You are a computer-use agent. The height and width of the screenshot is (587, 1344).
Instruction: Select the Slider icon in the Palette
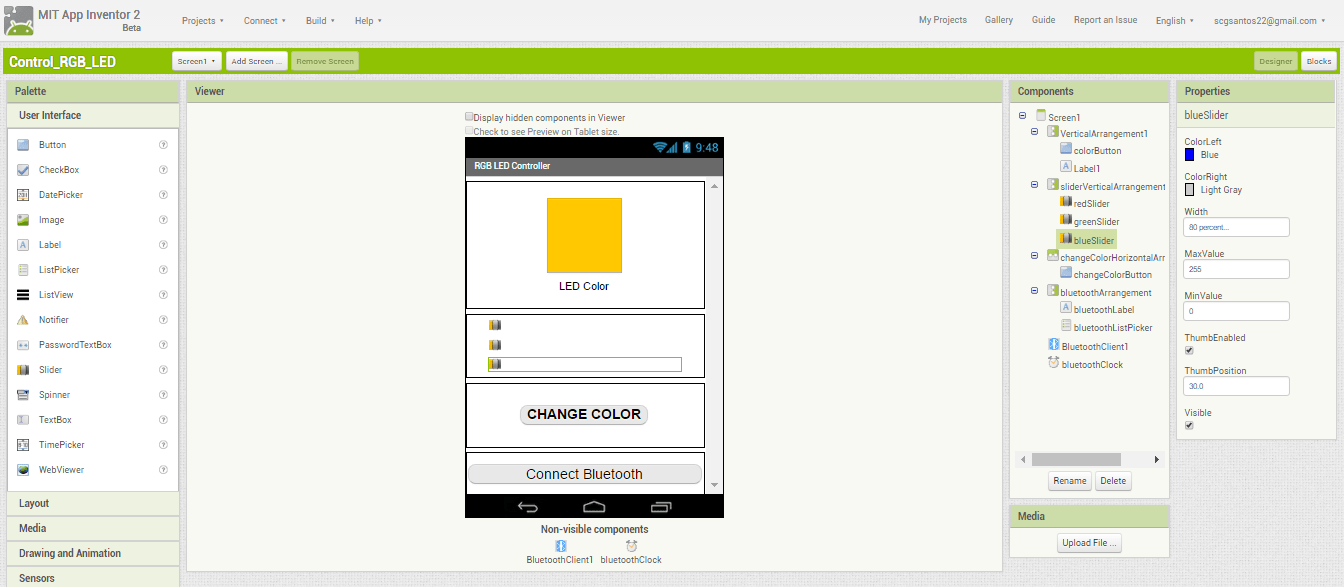click(23, 370)
